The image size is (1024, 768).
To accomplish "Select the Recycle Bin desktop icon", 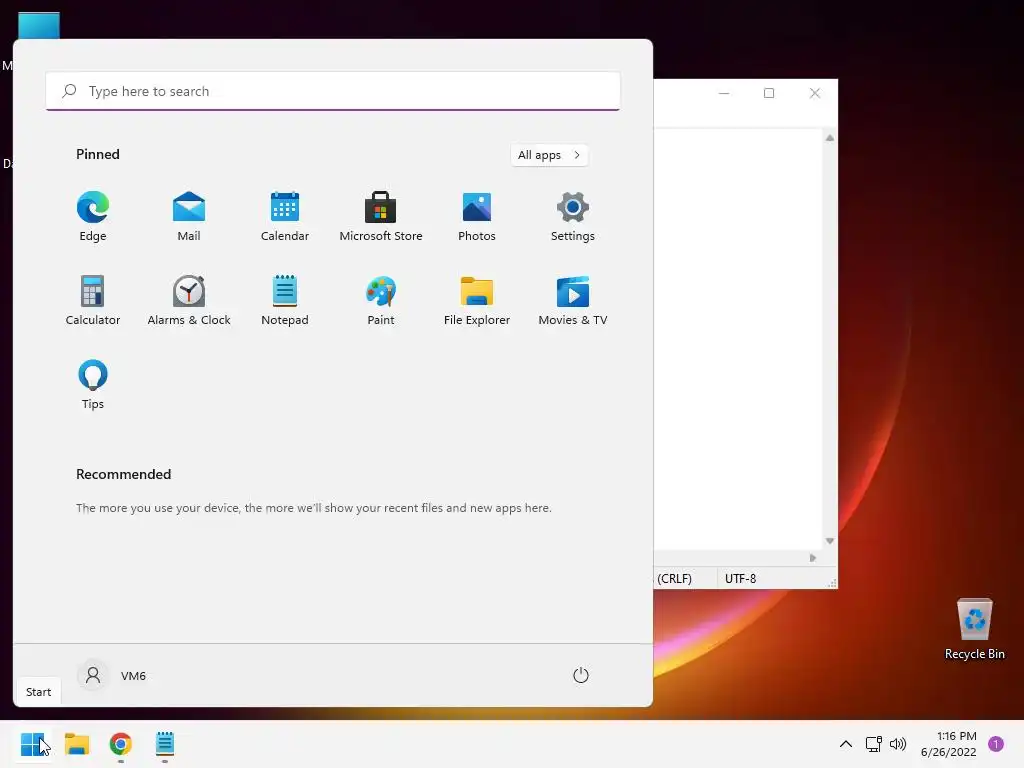I will [x=974, y=629].
